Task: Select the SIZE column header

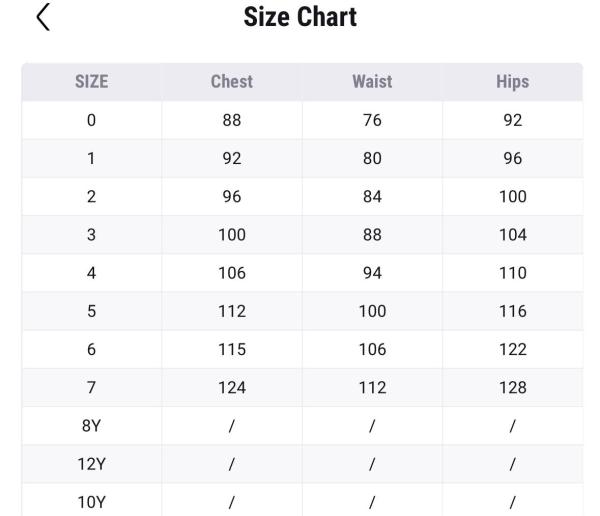Action: click(91, 82)
